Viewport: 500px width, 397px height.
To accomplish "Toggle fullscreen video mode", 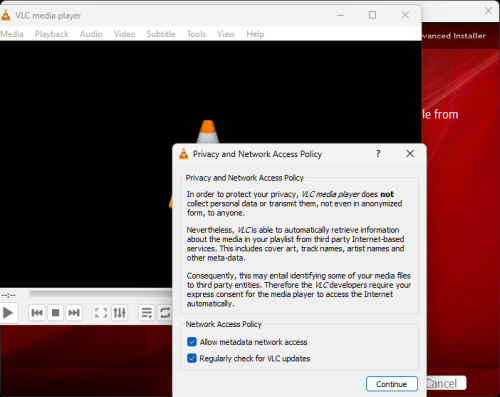I will coord(101,313).
